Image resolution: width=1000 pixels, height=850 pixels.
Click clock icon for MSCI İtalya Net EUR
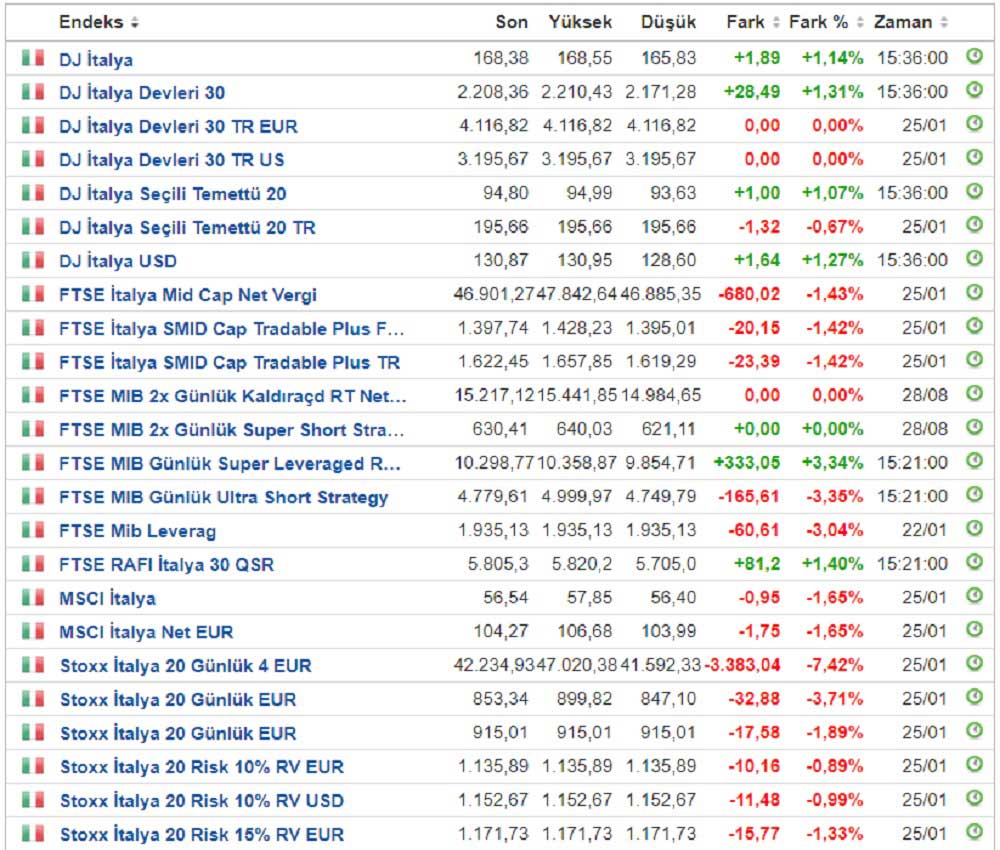(974, 629)
